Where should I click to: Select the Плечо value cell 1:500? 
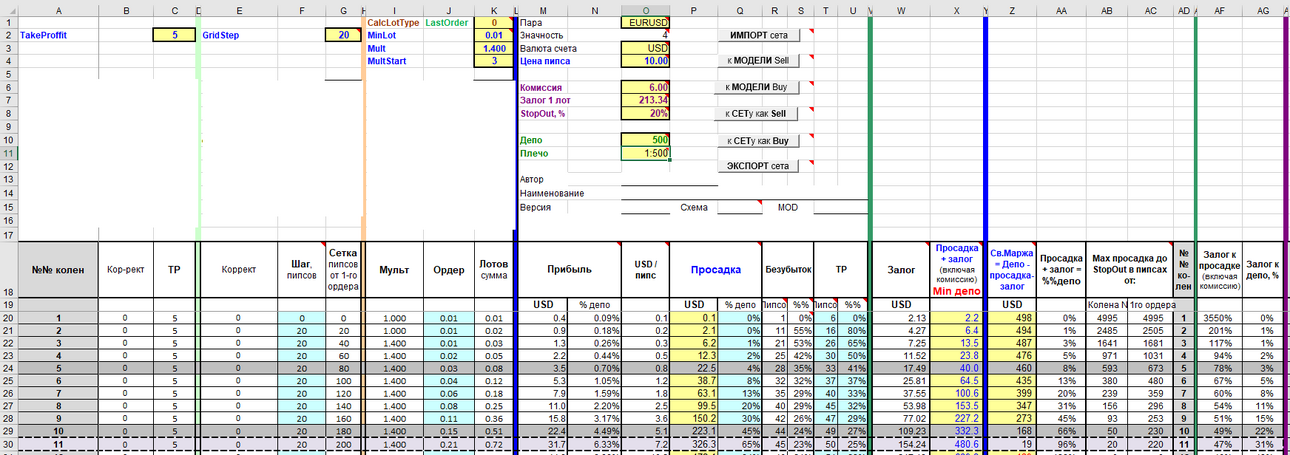click(645, 153)
